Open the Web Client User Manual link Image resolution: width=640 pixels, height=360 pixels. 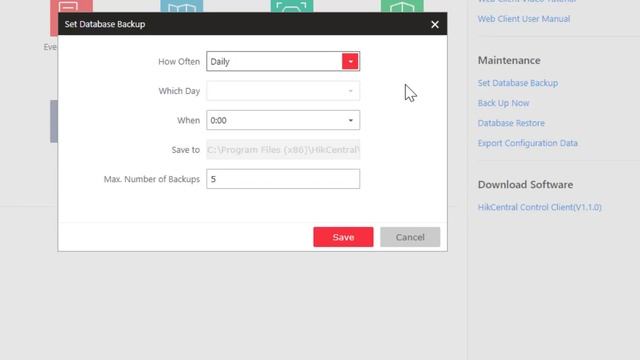tap(524, 19)
